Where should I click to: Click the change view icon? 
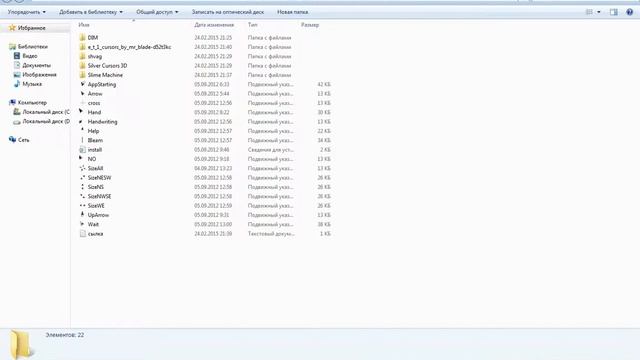click(x=589, y=12)
